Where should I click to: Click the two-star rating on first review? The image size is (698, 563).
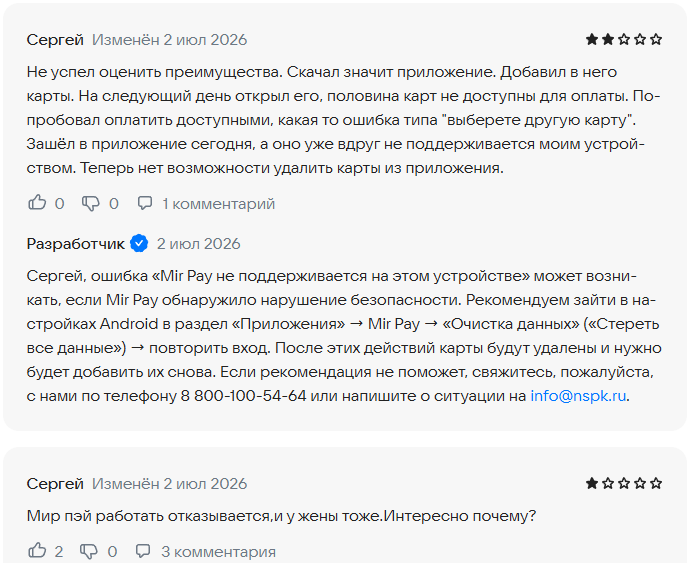[x=624, y=40]
